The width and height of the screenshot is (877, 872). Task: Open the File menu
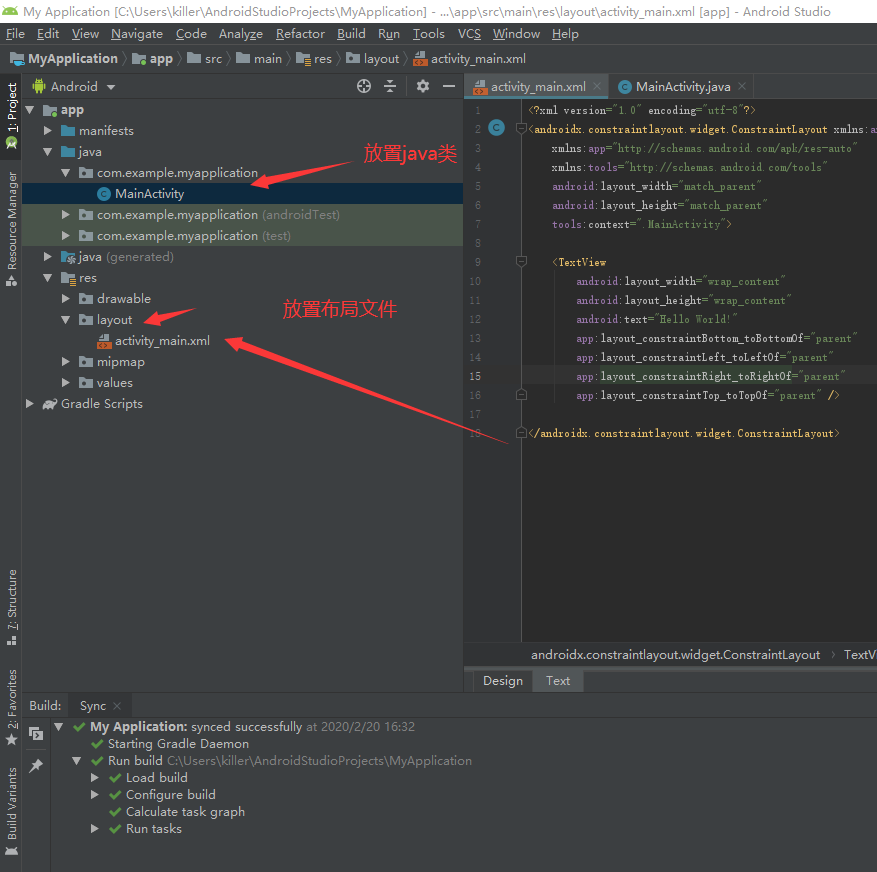point(15,34)
